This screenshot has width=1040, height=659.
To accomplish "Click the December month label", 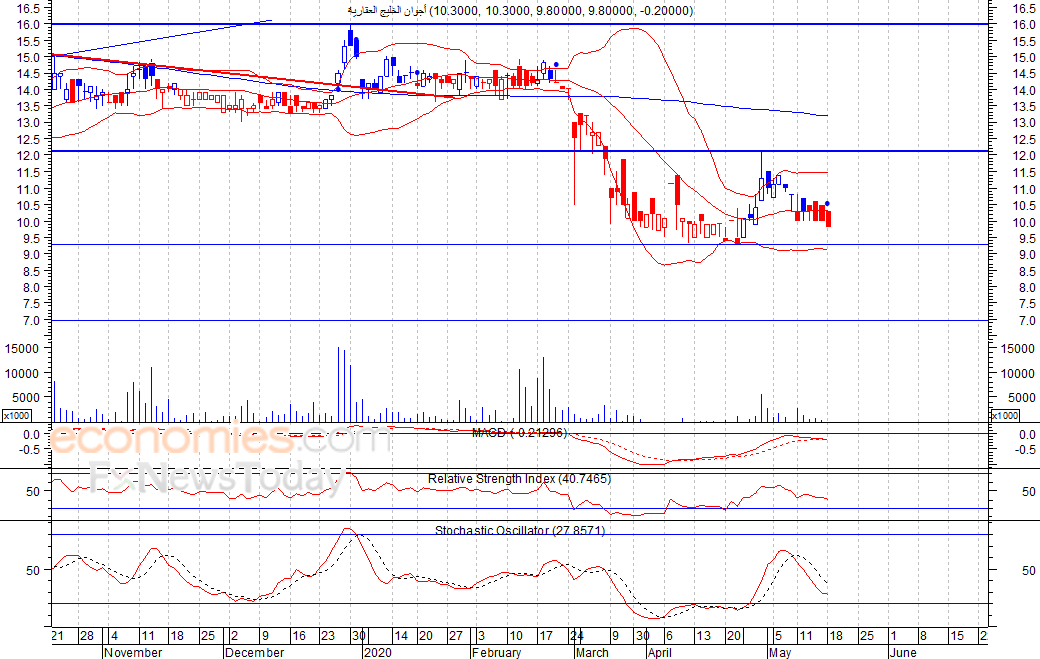I will click(x=255, y=652).
